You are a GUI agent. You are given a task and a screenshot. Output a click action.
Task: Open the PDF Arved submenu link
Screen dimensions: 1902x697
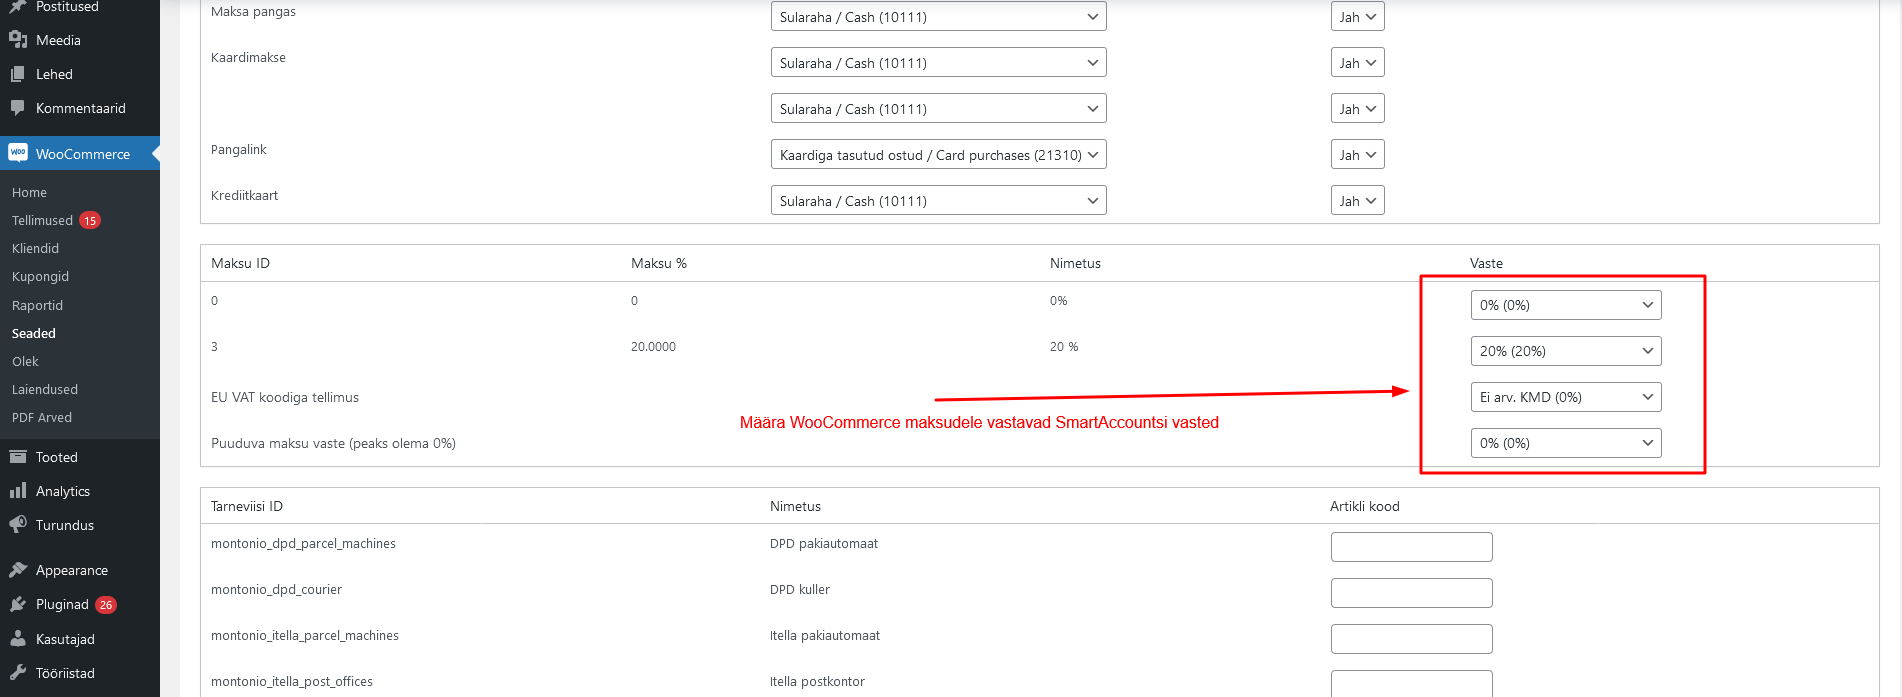click(x=42, y=417)
